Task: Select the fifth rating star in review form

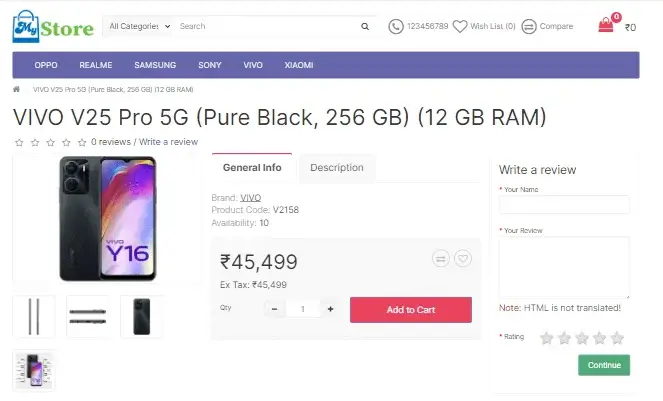Action: 617,338
